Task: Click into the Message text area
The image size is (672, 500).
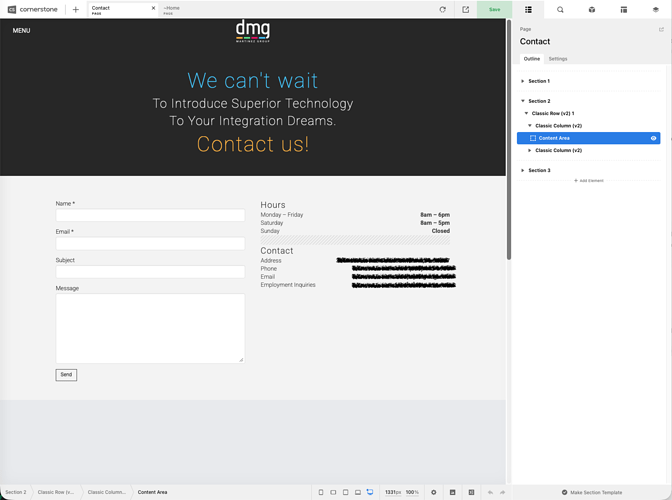Action: pos(150,328)
